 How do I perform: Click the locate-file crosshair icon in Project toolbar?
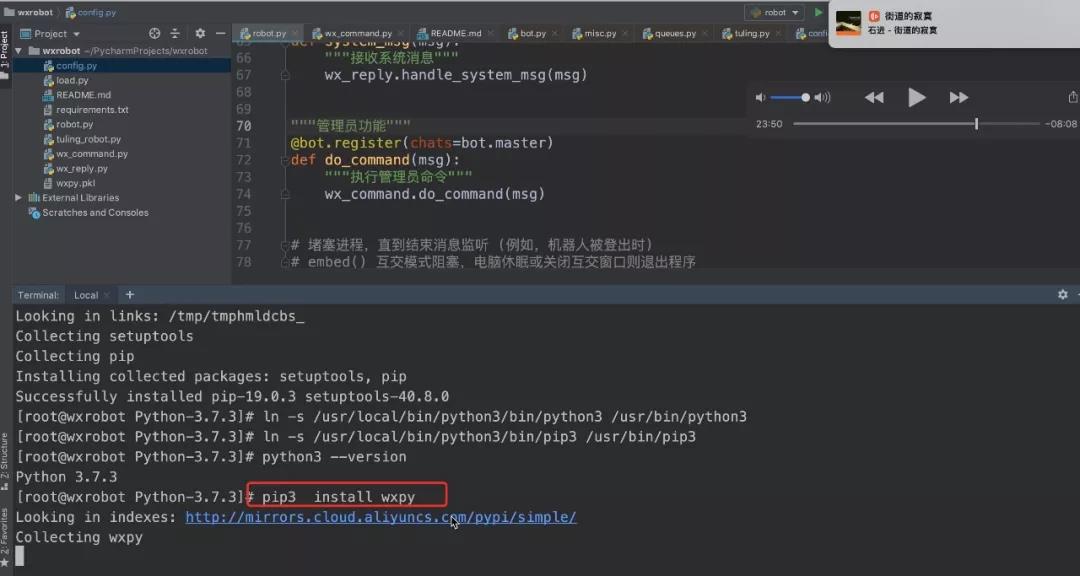[x=155, y=33]
